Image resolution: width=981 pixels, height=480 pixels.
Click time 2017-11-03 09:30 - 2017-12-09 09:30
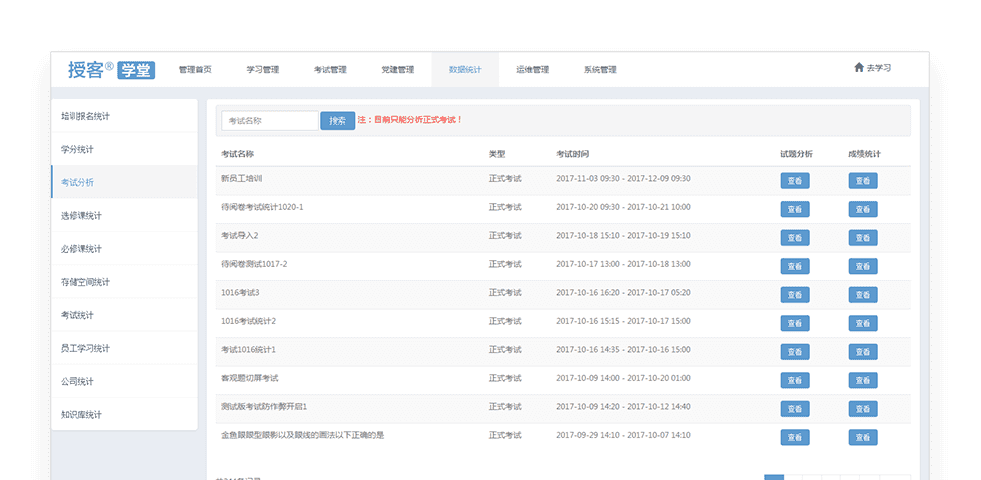coord(623,178)
